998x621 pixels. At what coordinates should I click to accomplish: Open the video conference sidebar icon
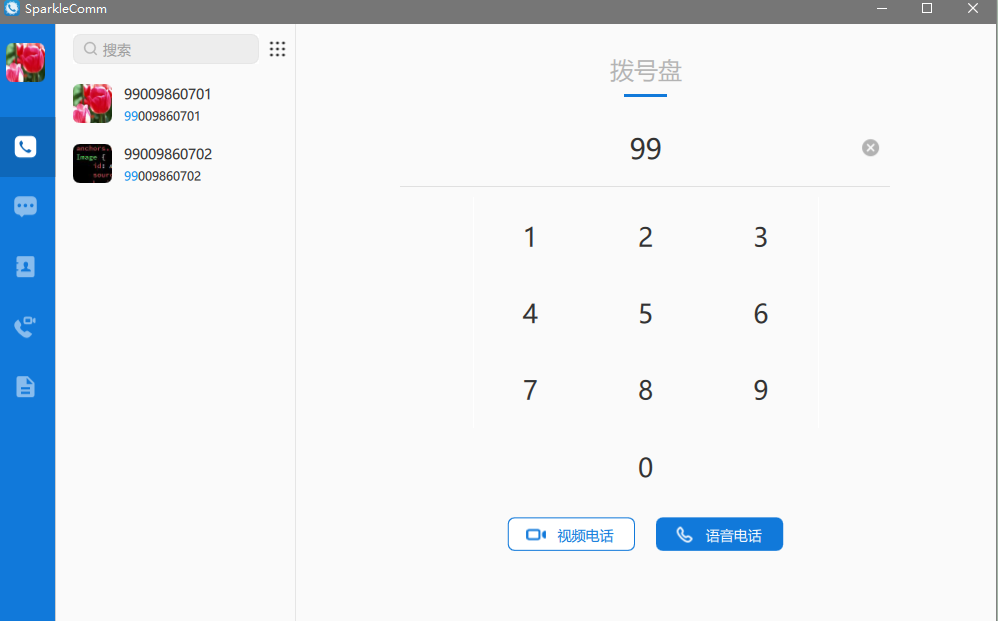(x=26, y=327)
